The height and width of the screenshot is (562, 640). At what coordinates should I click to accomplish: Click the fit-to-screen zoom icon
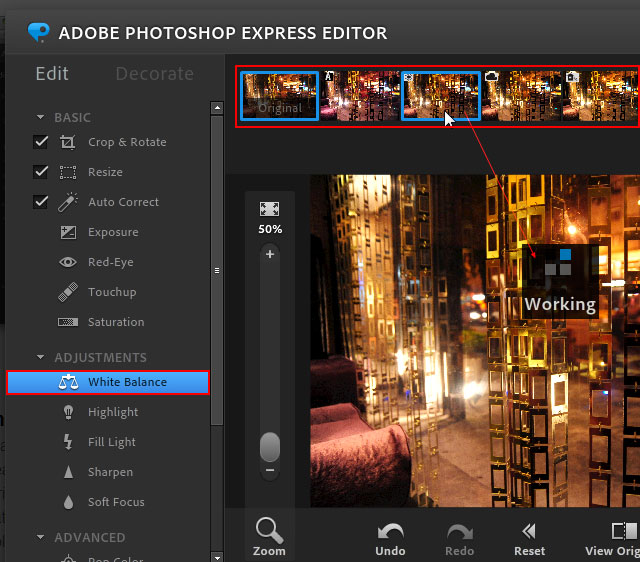(269, 209)
